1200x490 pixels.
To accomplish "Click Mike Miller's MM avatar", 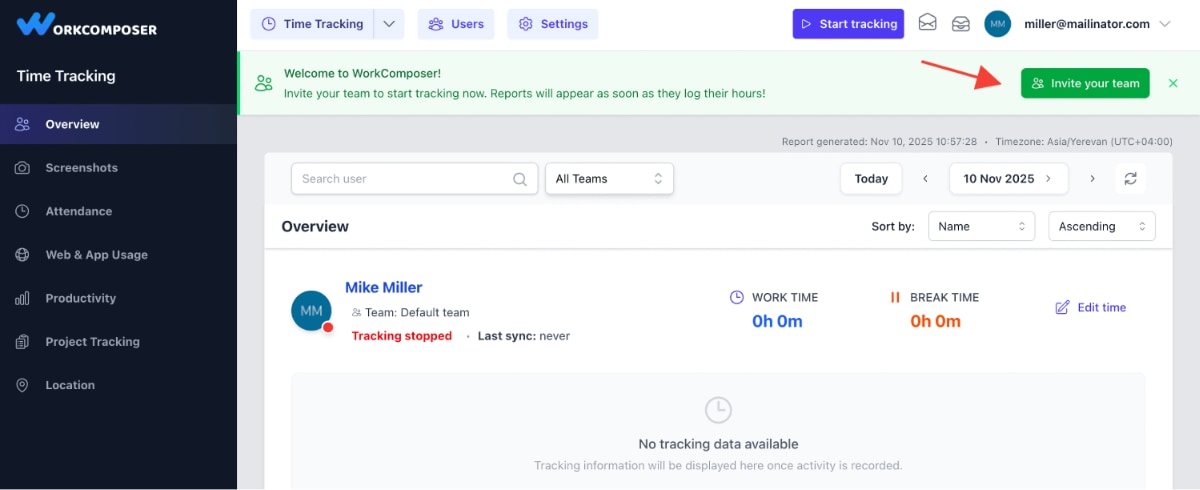I will (311, 311).
